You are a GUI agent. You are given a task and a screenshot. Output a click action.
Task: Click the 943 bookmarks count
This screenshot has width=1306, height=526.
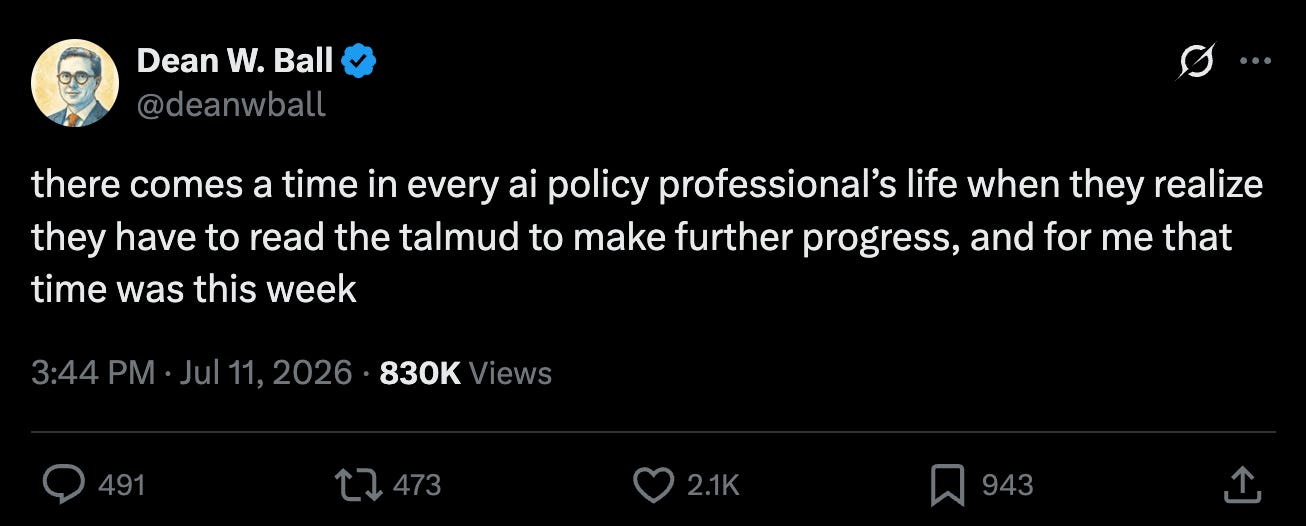[x=1007, y=485]
